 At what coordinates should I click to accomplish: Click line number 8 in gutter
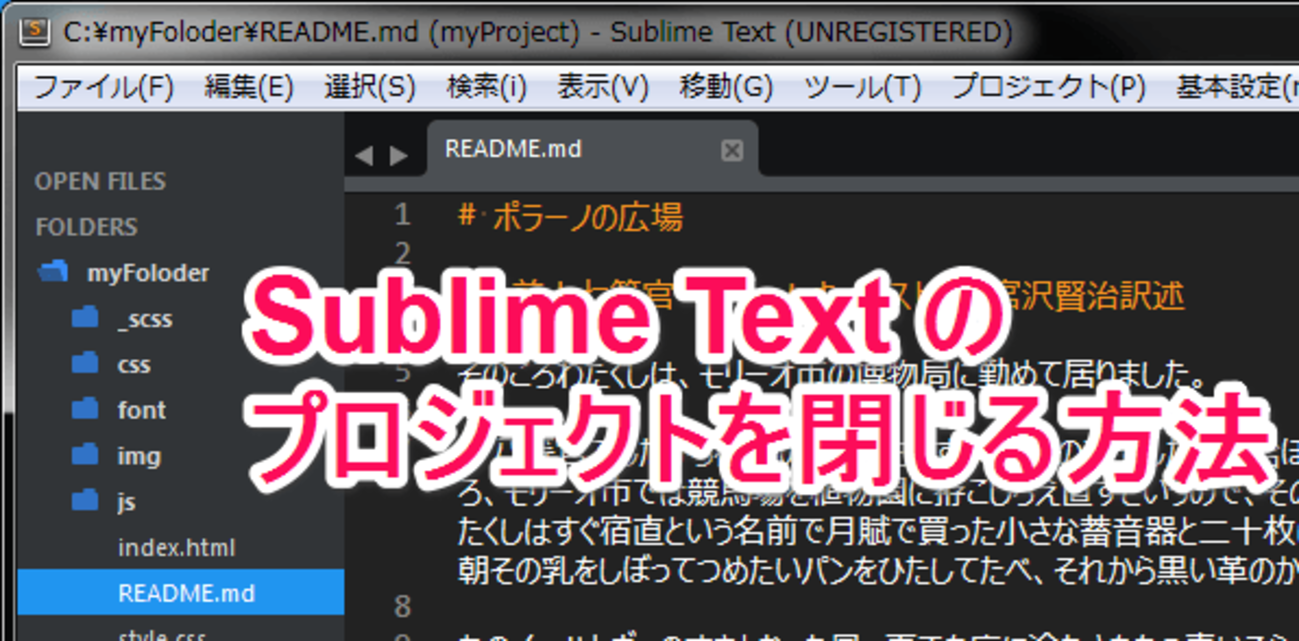(x=402, y=606)
